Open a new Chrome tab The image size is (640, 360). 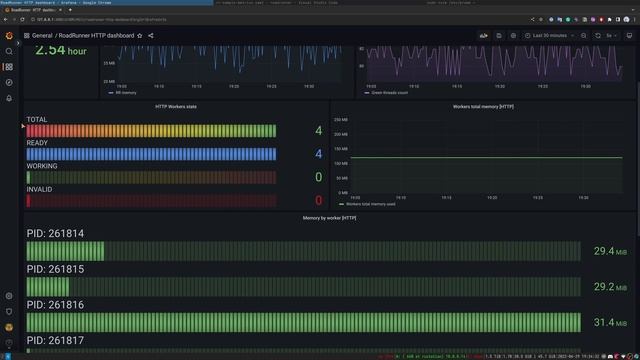point(70,10)
